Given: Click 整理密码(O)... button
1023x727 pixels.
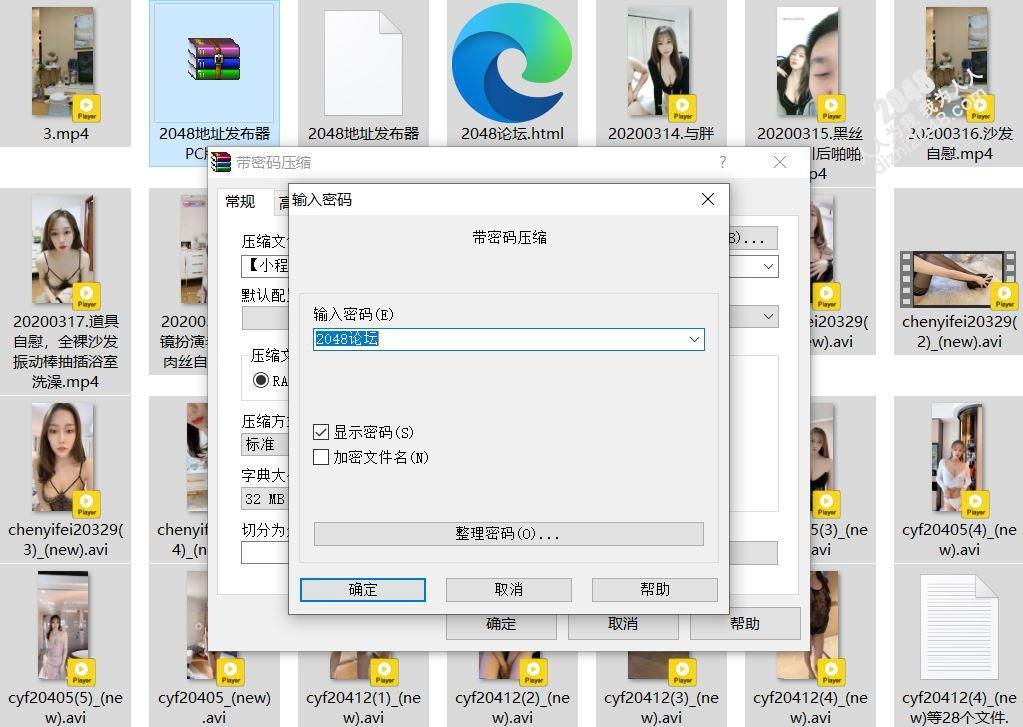Looking at the screenshot, I should [508, 534].
